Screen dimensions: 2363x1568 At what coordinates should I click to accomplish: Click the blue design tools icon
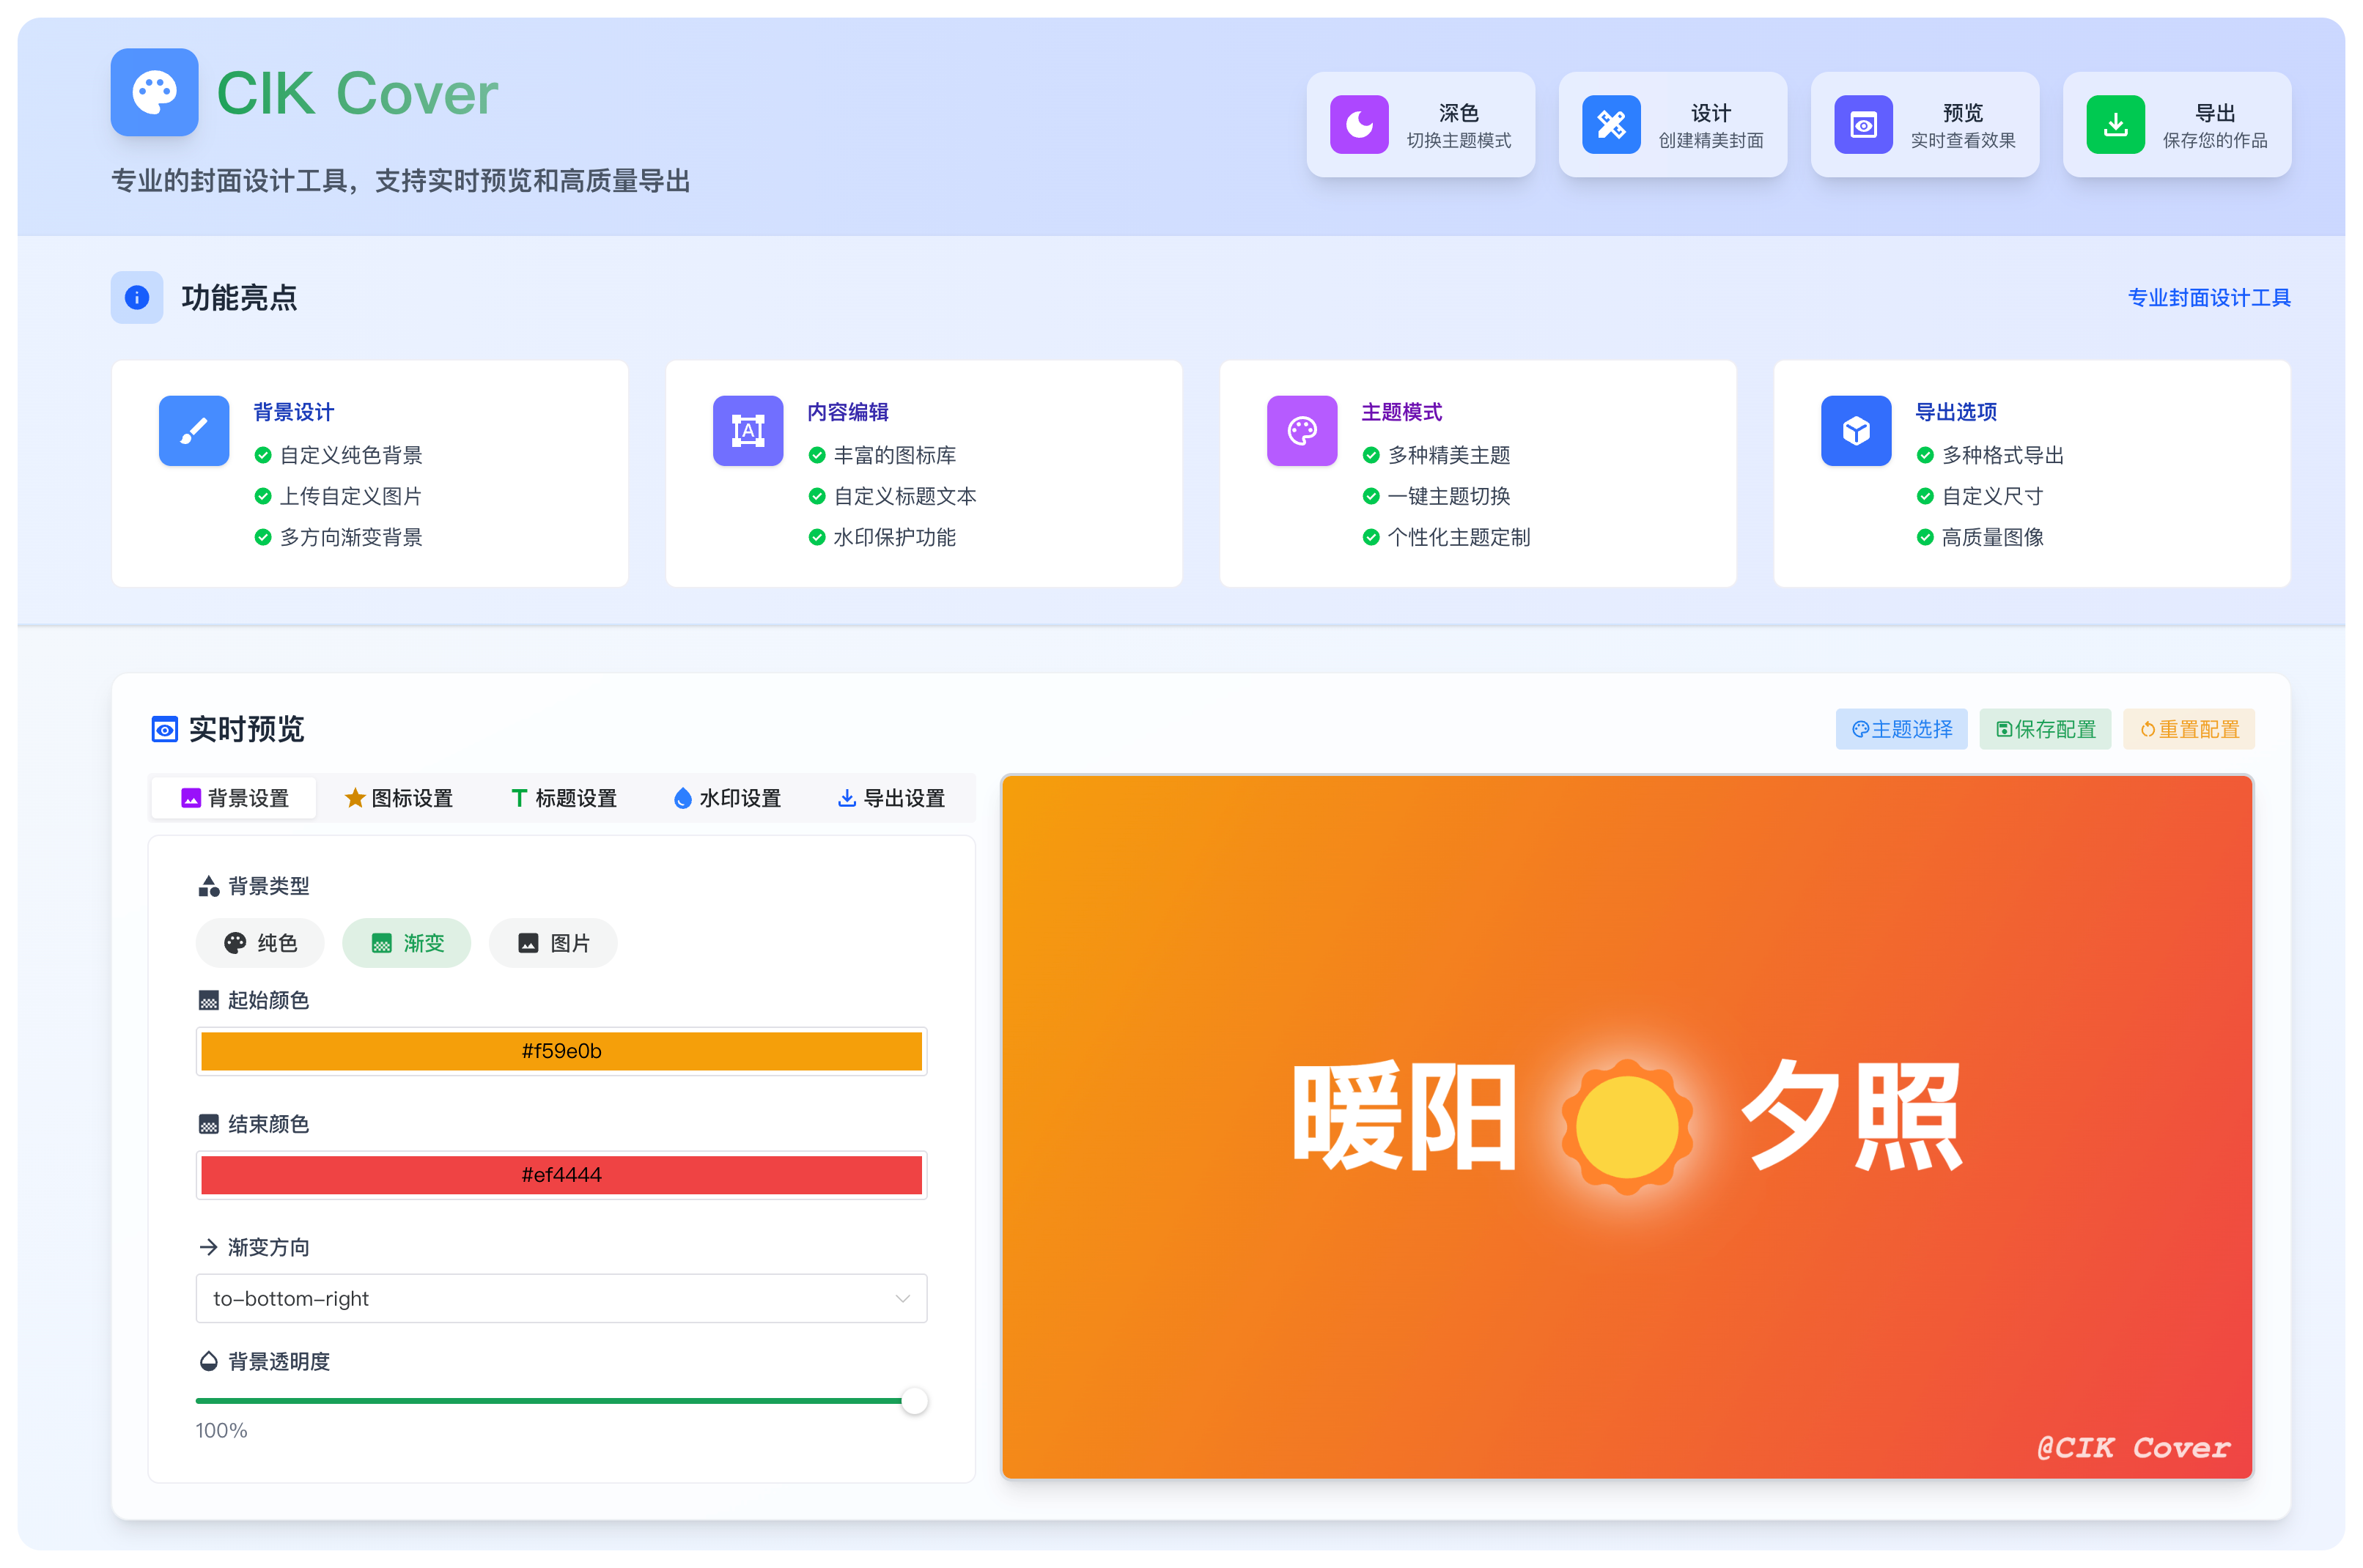point(1610,124)
